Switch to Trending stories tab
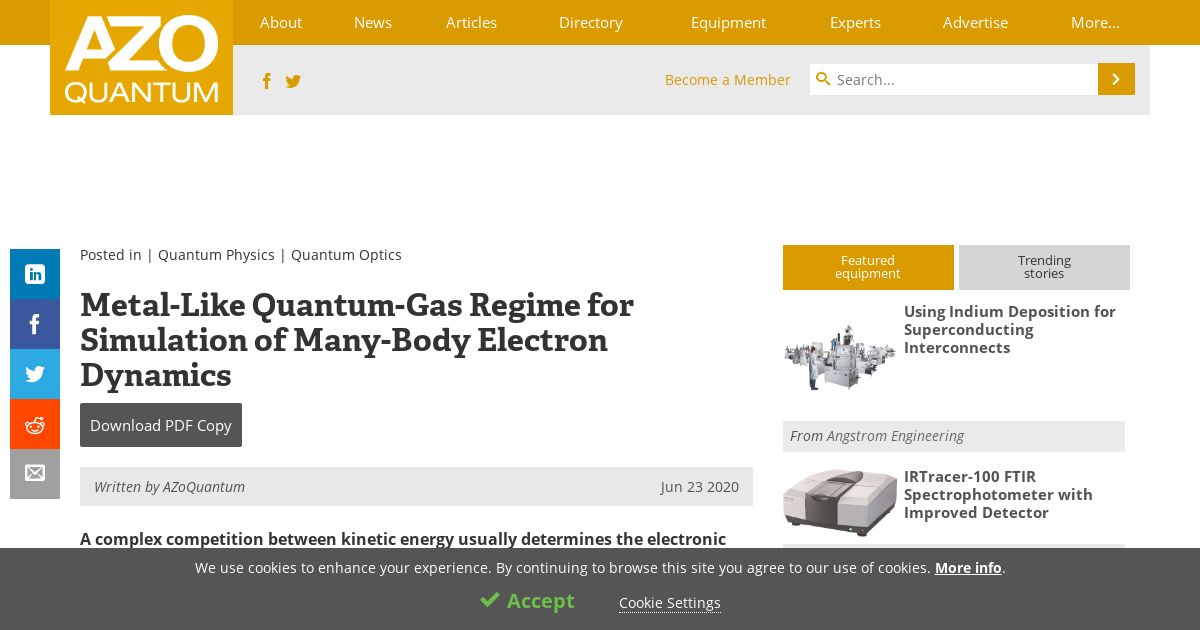This screenshot has height=630, width=1200. pyautogui.click(x=1044, y=267)
